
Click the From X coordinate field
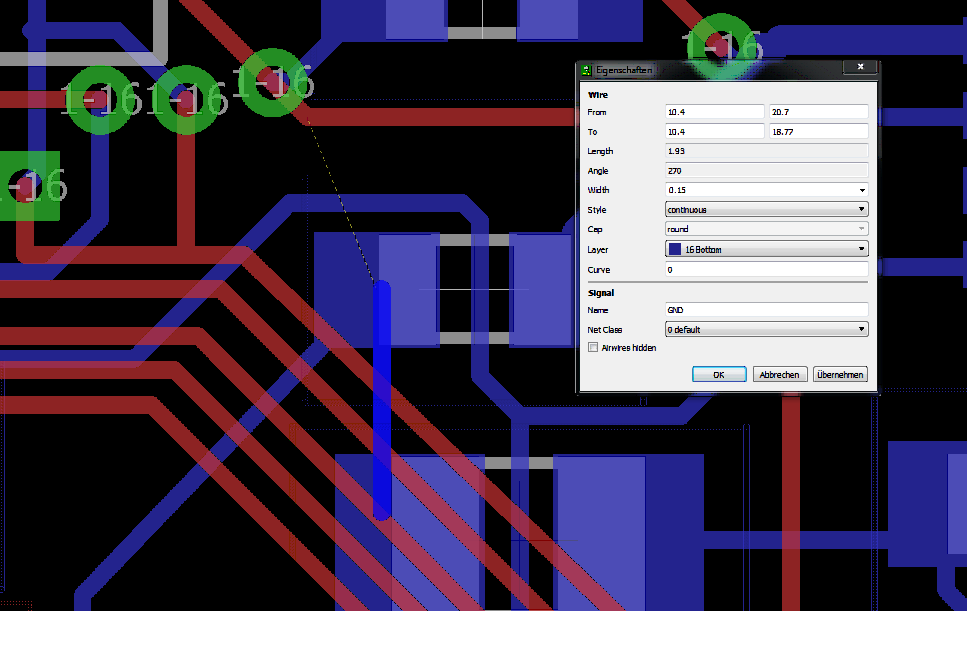point(715,112)
